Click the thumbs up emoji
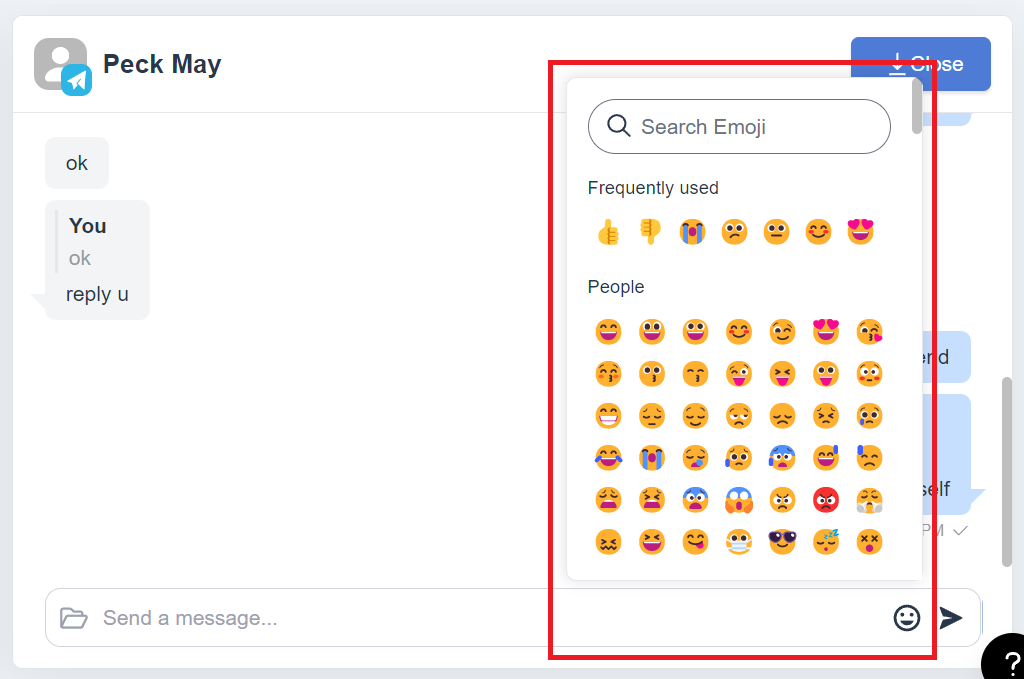Image resolution: width=1024 pixels, height=679 pixels. coord(608,232)
